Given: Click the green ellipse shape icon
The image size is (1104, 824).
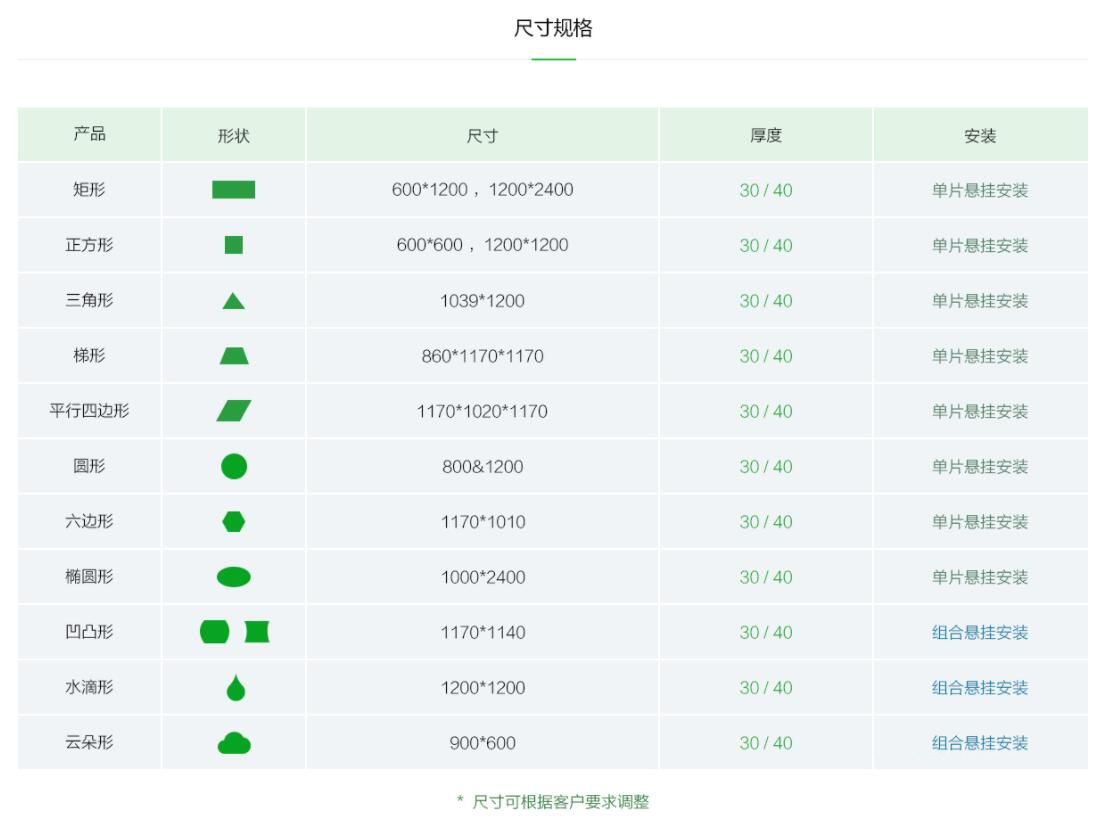Looking at the screenshot, I should pyautogui.click(x=234, y=577).
